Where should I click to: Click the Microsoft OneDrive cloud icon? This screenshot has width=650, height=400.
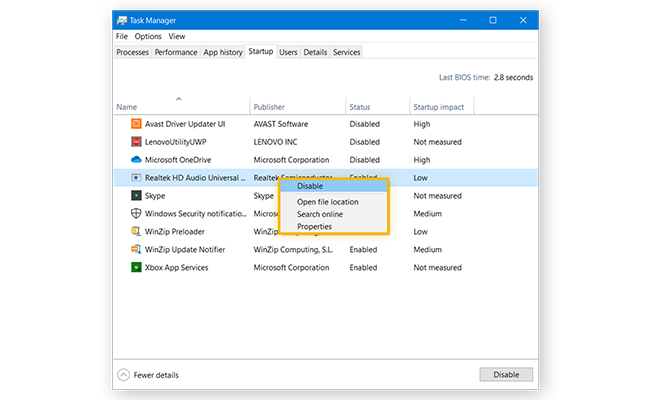[x=136, y=160]
